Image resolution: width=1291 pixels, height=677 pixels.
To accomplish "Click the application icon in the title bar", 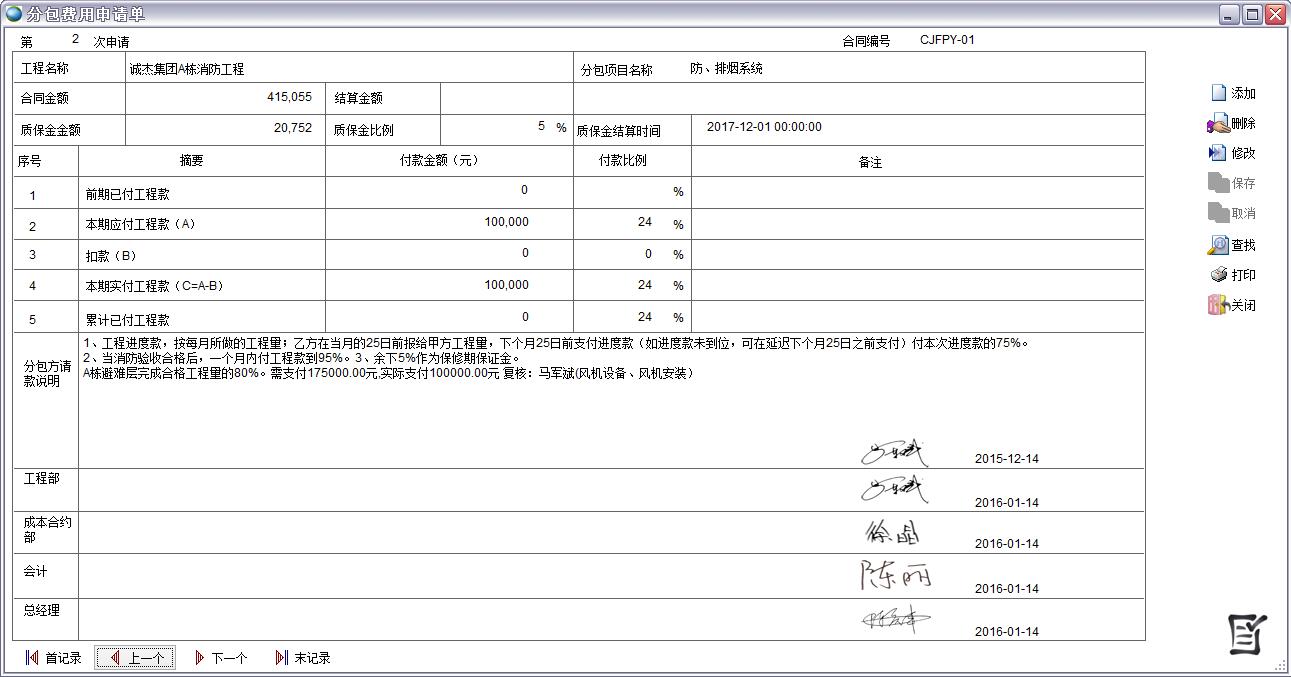I will coord(14,14).
